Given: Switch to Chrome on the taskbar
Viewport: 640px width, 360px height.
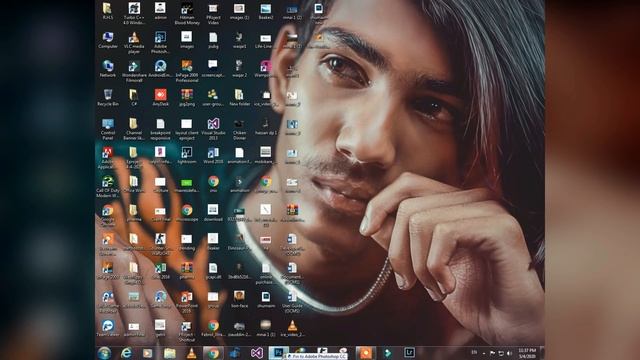Looking at the screenshot, I should [x=213, y=353].
